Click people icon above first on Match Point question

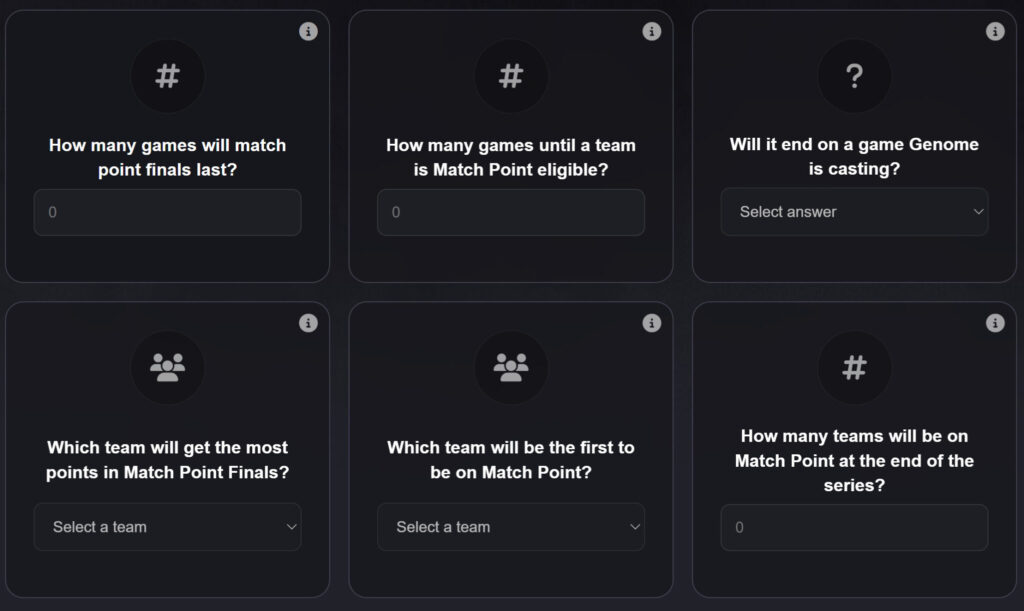[x=511, y=368]
